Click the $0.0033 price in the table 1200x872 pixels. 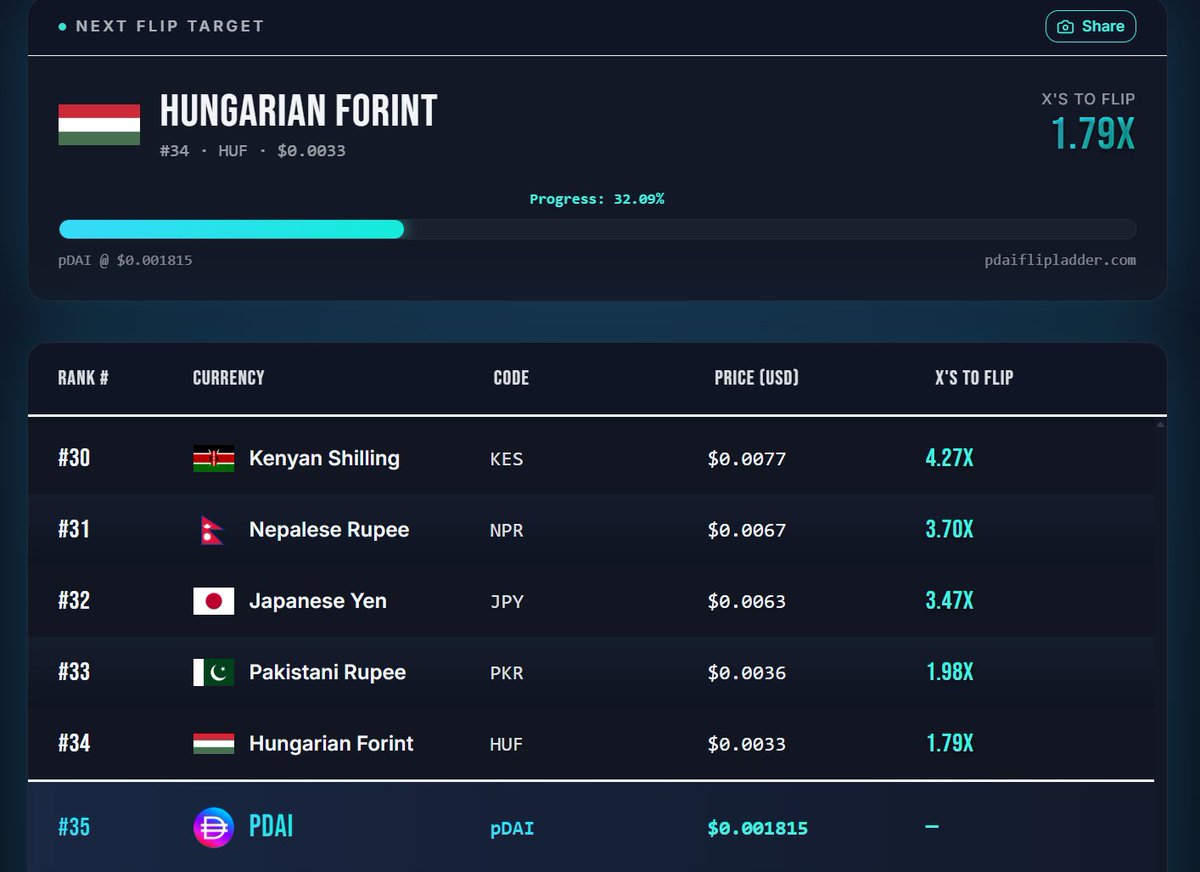pyautogui.click(x=747, y=744)
